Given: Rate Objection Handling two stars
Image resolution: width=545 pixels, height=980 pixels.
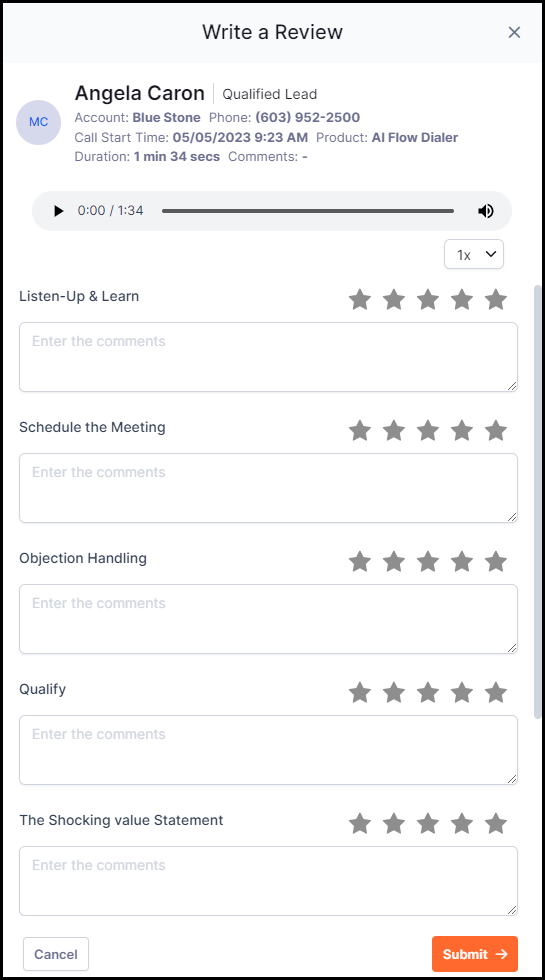Looking at the screenshot, I should (394, 561).
